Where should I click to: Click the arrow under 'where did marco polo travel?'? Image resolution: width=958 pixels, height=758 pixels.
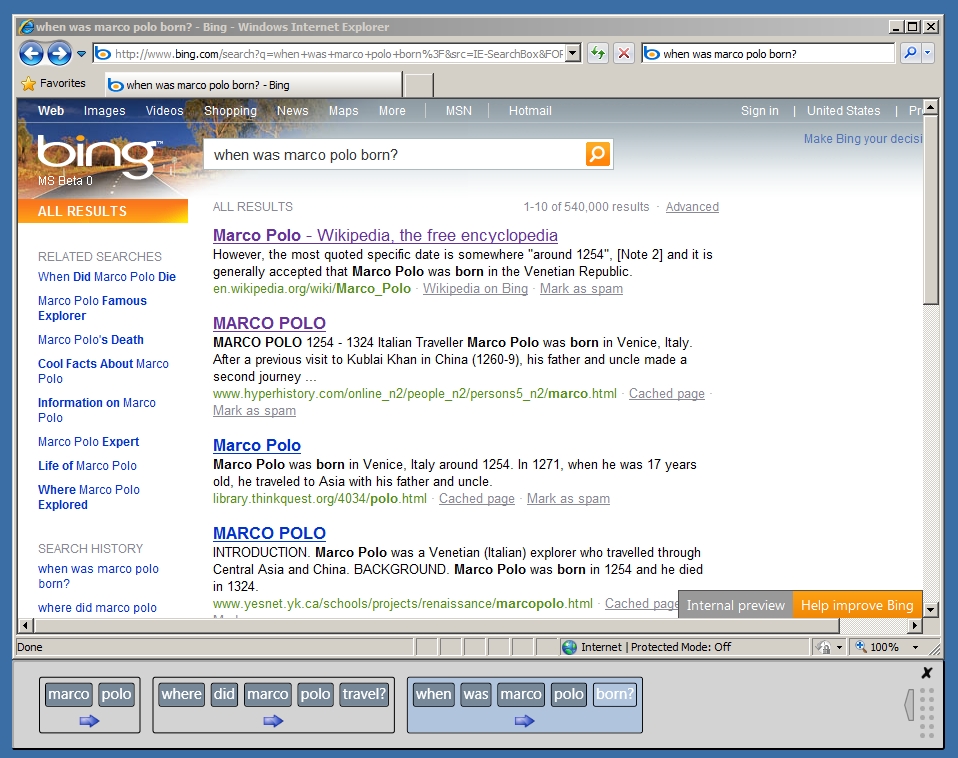pyautogui.click(x=273, y=720)
